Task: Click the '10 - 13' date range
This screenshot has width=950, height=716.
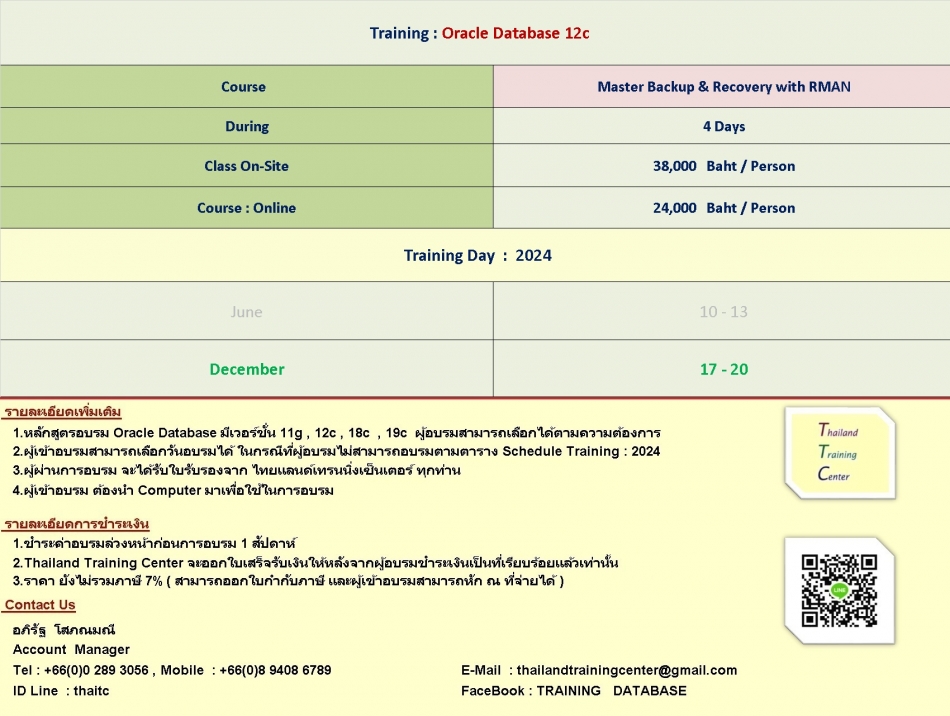Action: (723, 311)
